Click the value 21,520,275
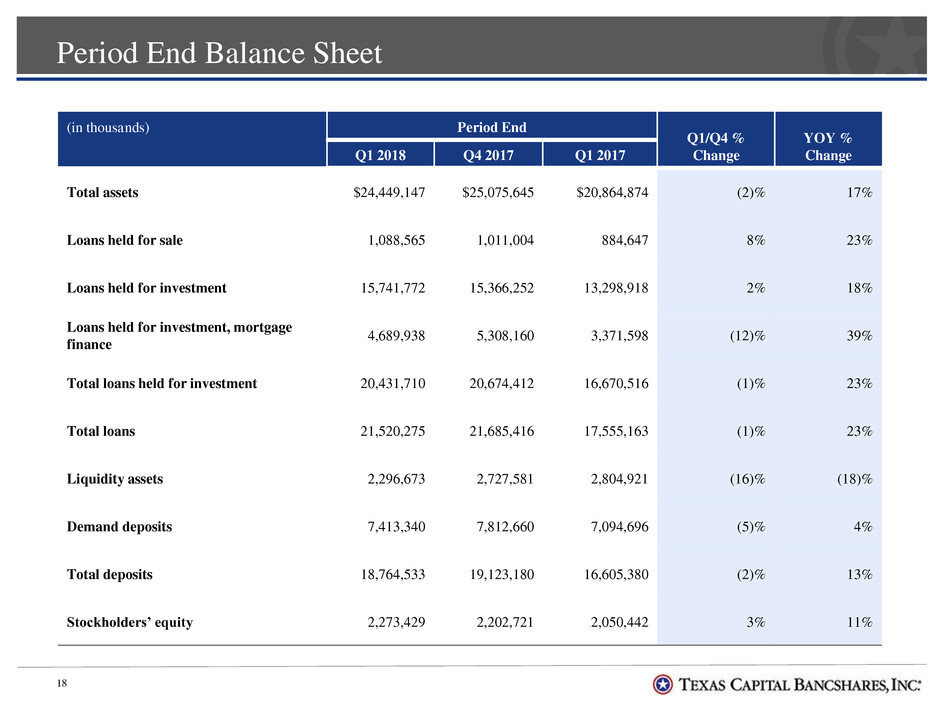 (393, 432)
